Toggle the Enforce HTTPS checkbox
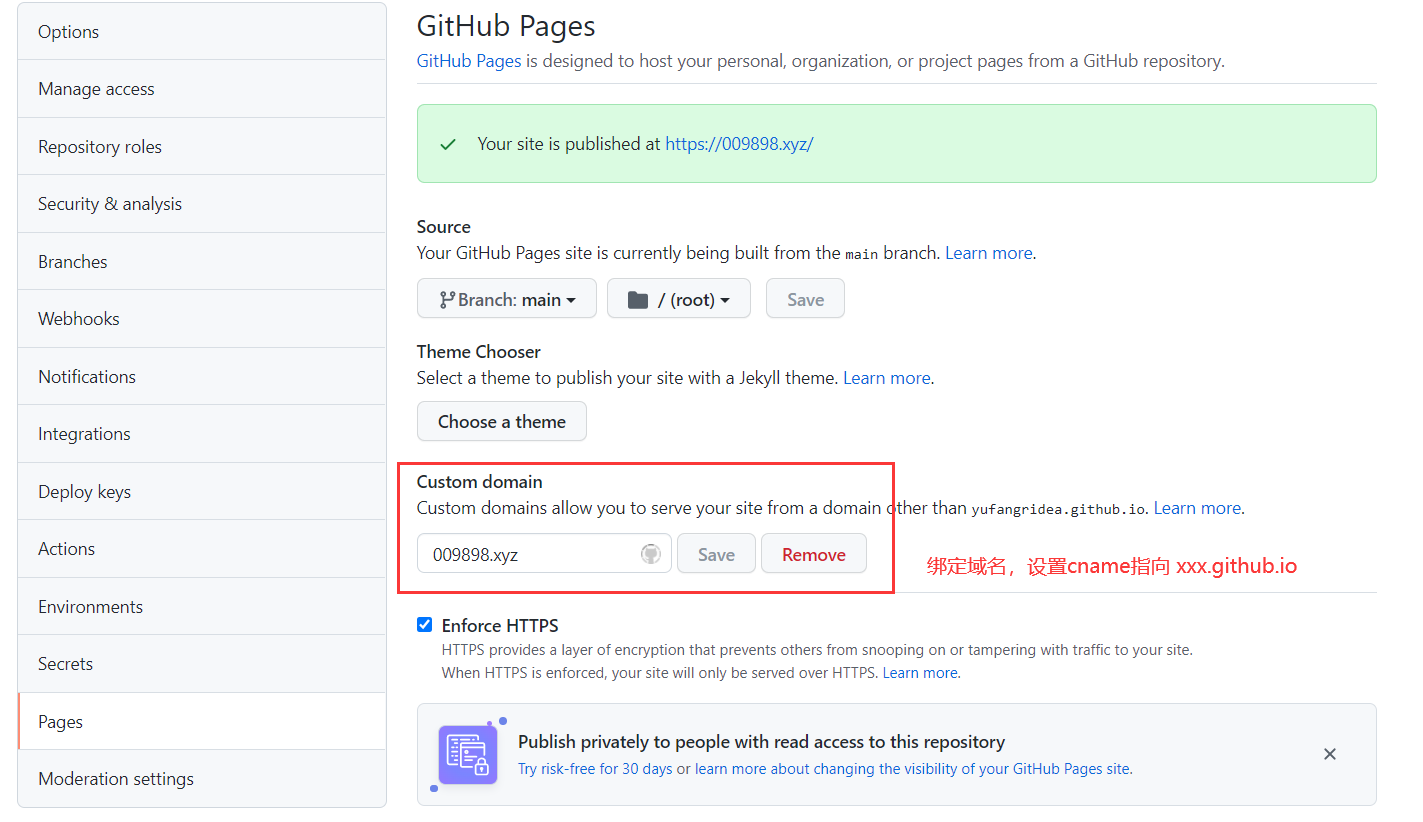Image resolution: width=1423 pixels, height=822 pixels. [x=425, y=625]
